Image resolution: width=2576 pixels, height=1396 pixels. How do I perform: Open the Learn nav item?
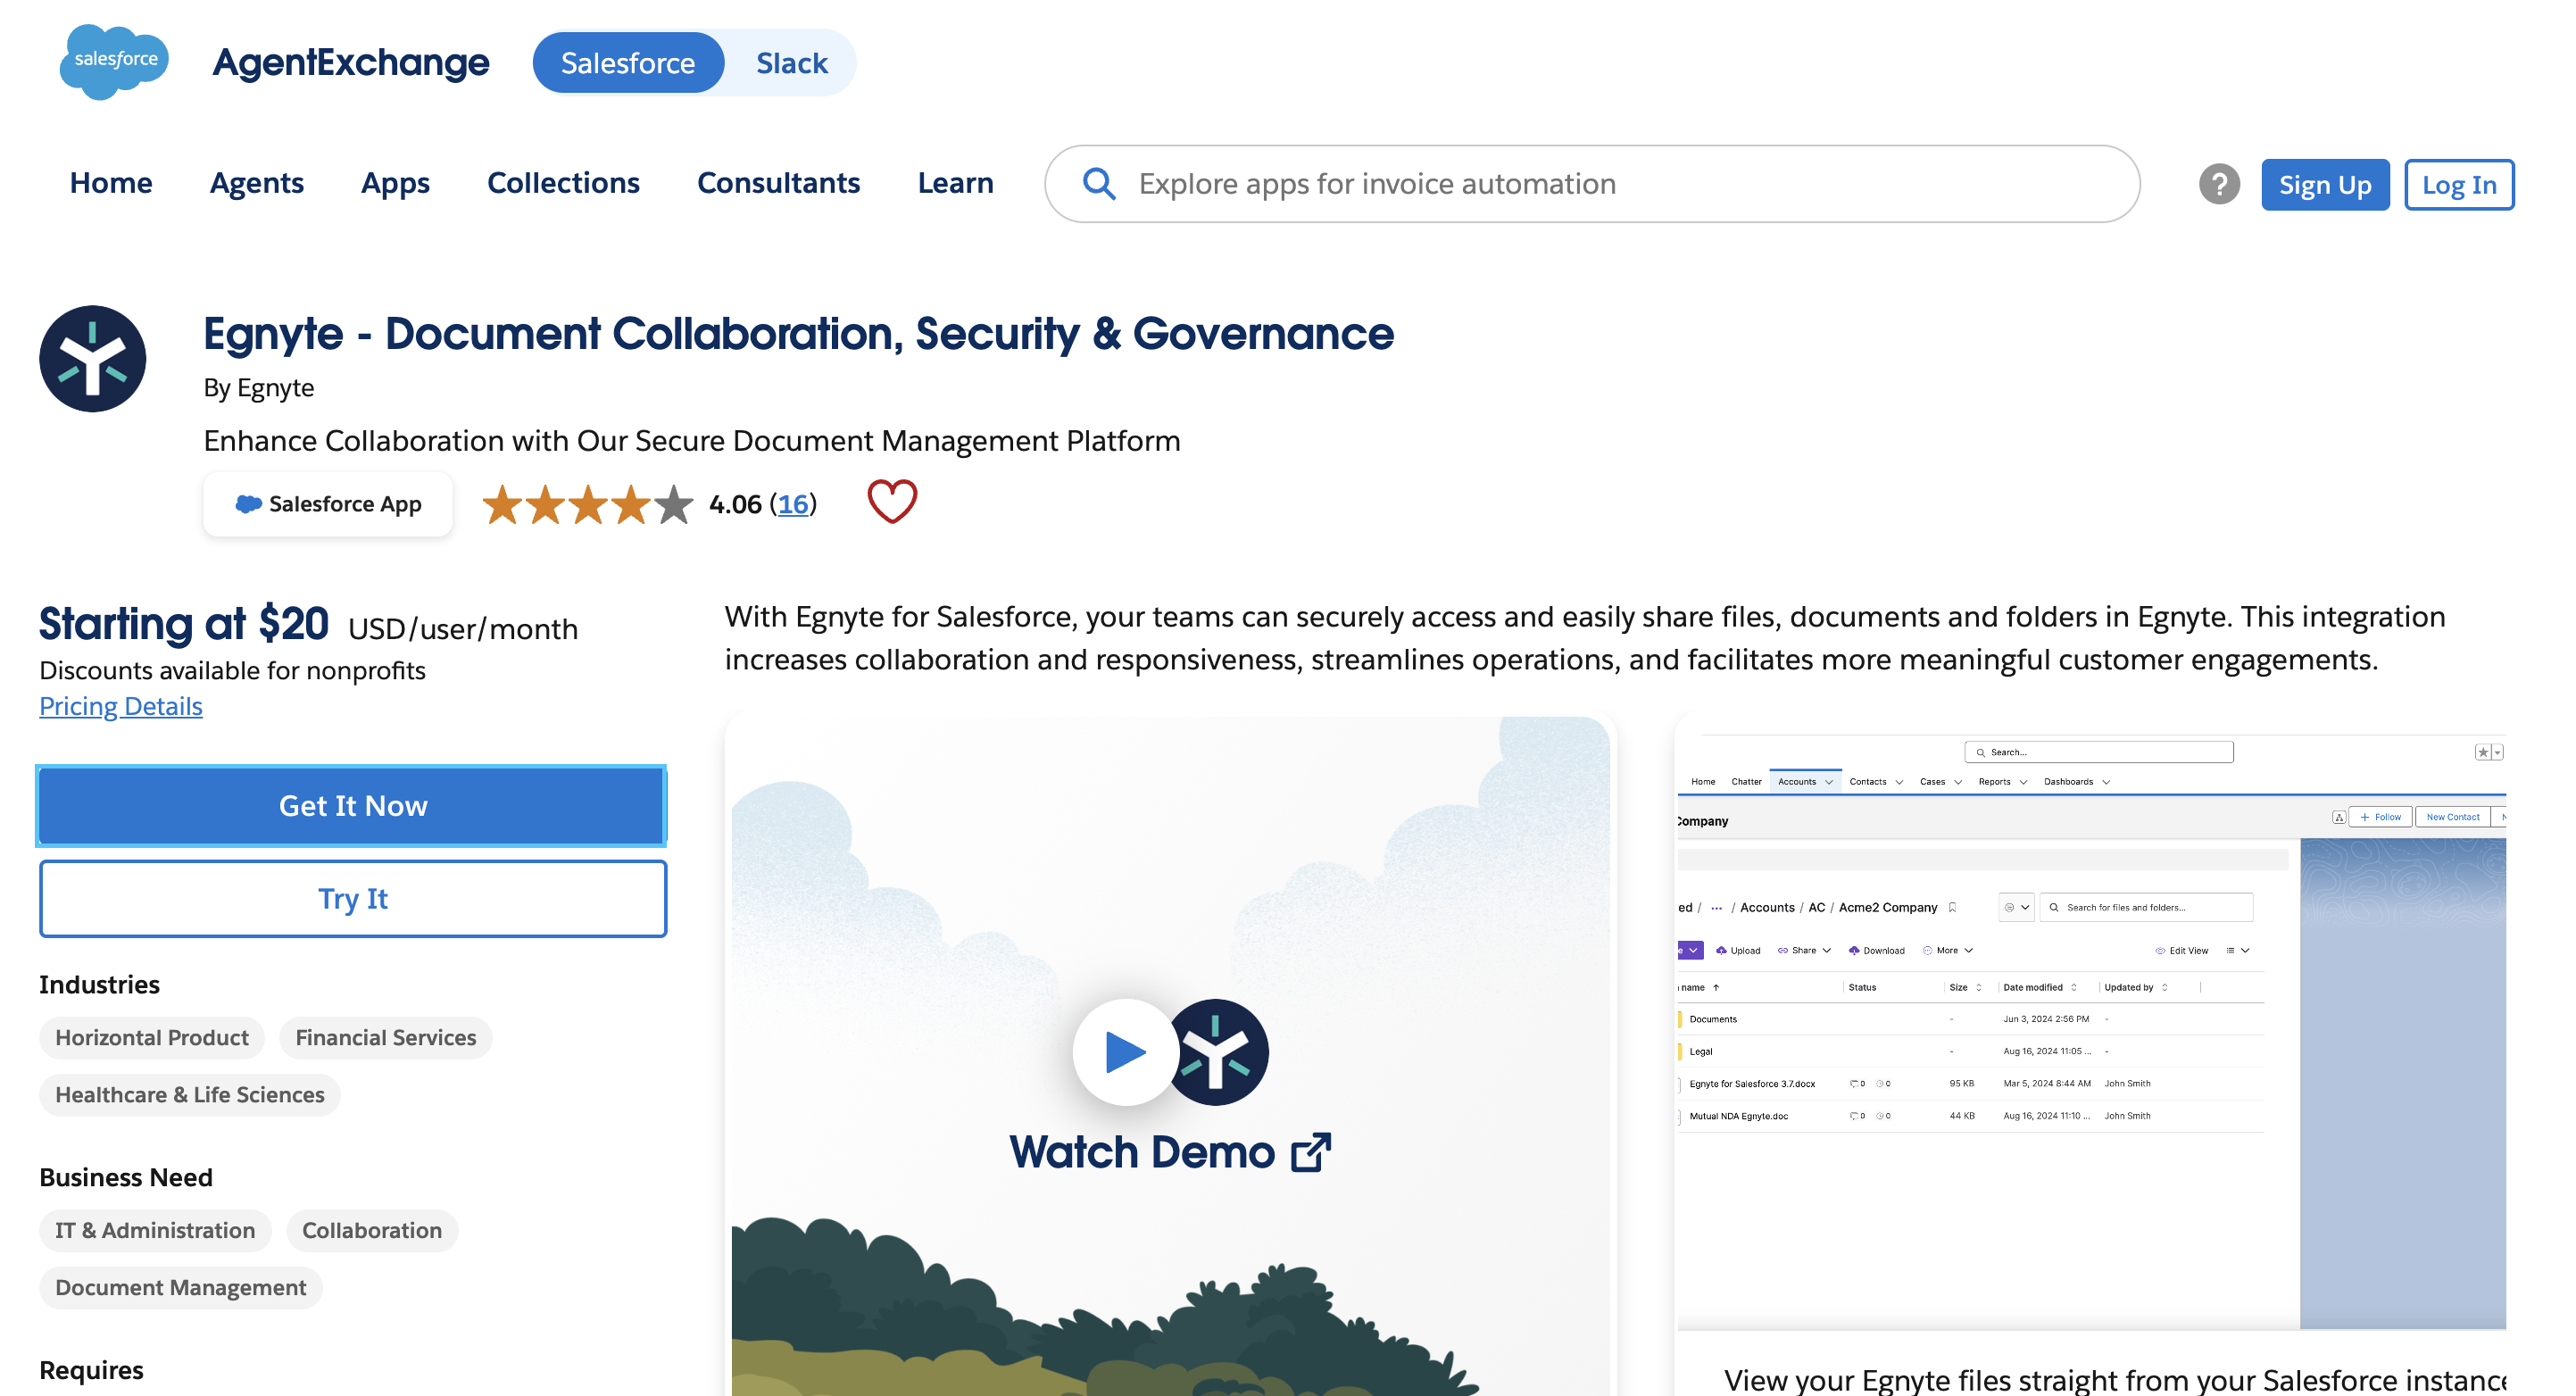click(x=955, y=183)
